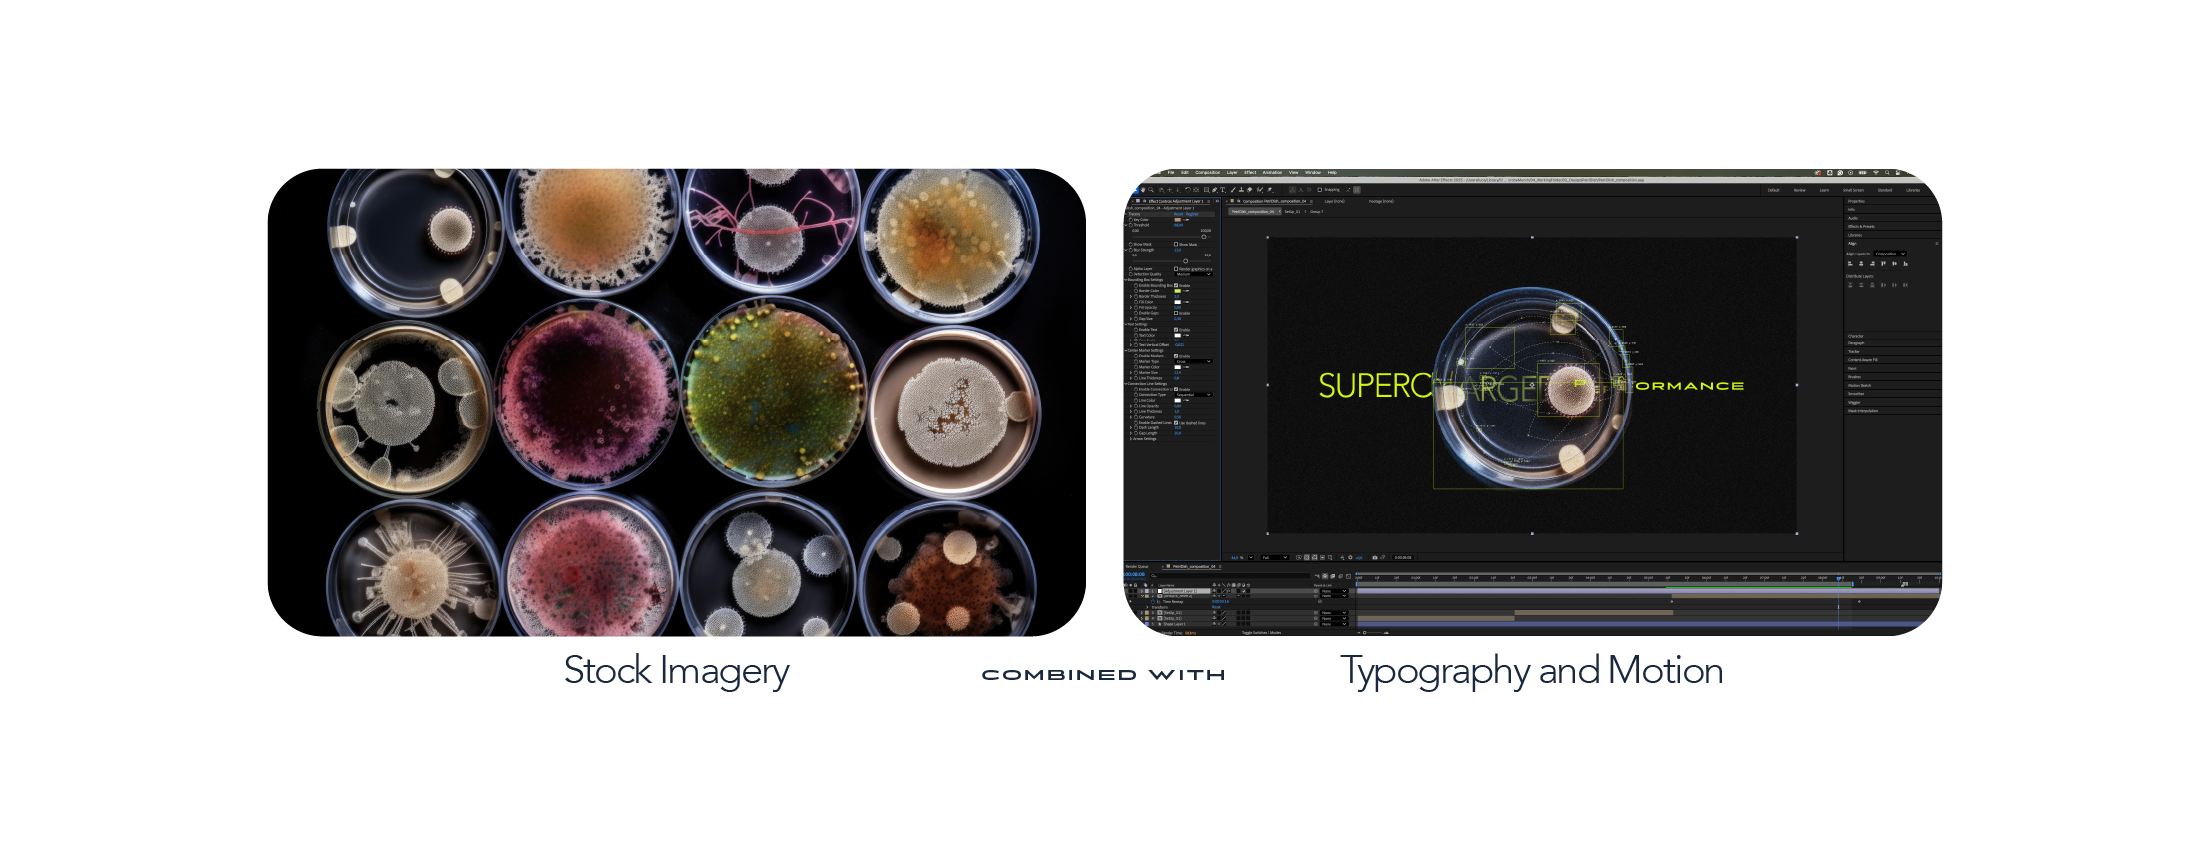The height and width of the screenshot is (851, 2212).
Task: Open Character panel
Action: click(1856, 336)
